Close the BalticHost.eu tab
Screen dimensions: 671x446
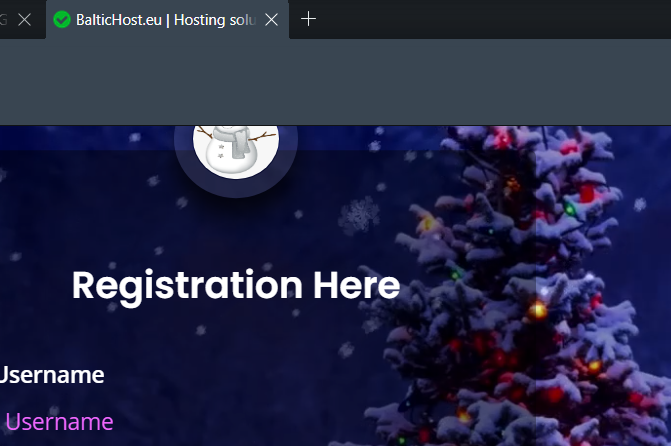pos(271,19)
